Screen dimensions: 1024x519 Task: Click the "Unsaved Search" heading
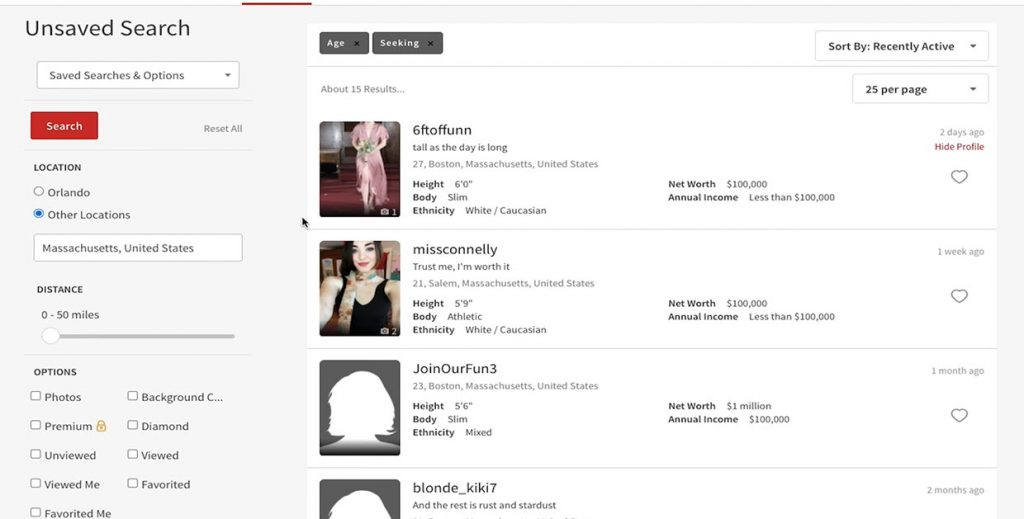click(108, 28)
